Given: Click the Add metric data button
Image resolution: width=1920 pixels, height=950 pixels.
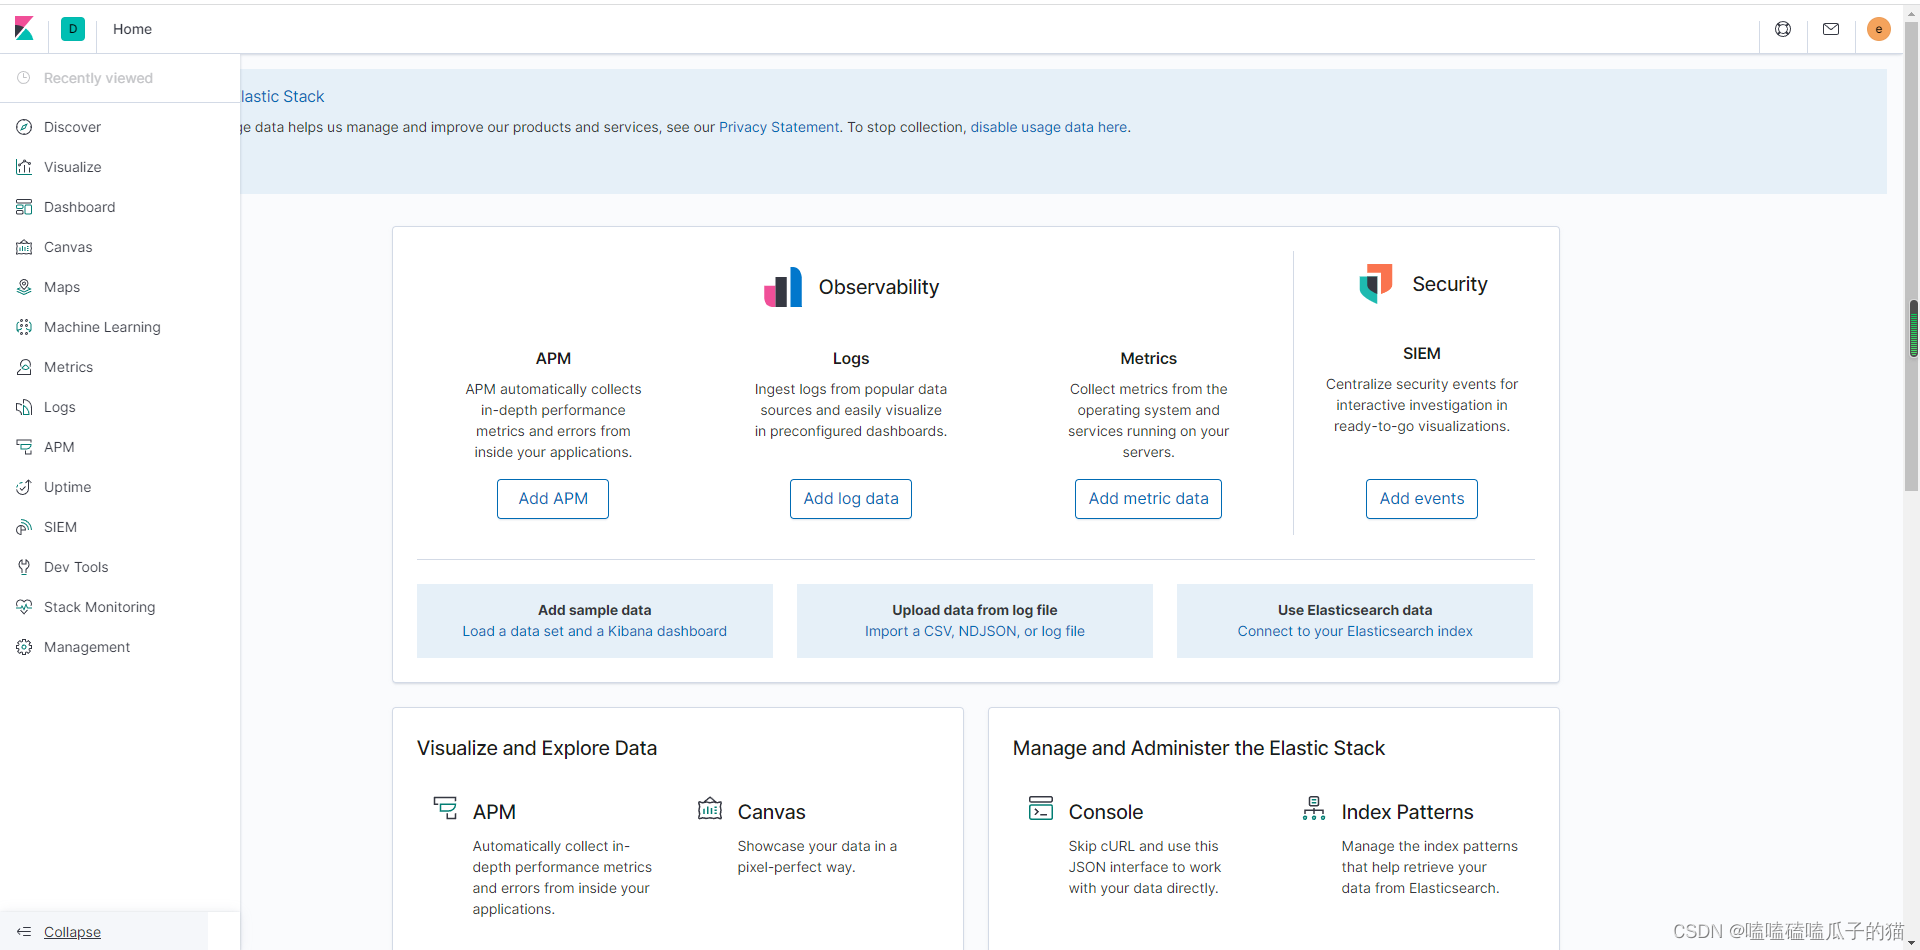Looking at the screenshot, I should [x=1148, y=499].
